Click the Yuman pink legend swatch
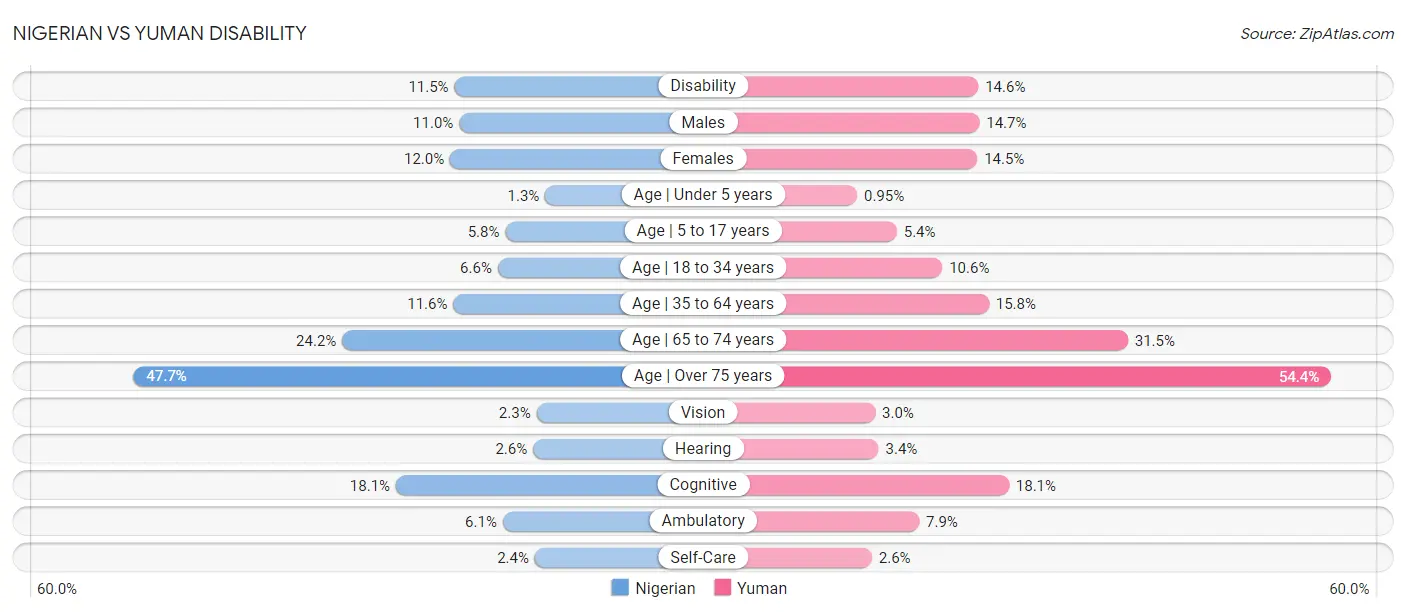The image size is (1406, 612). [x=722, y=588]
